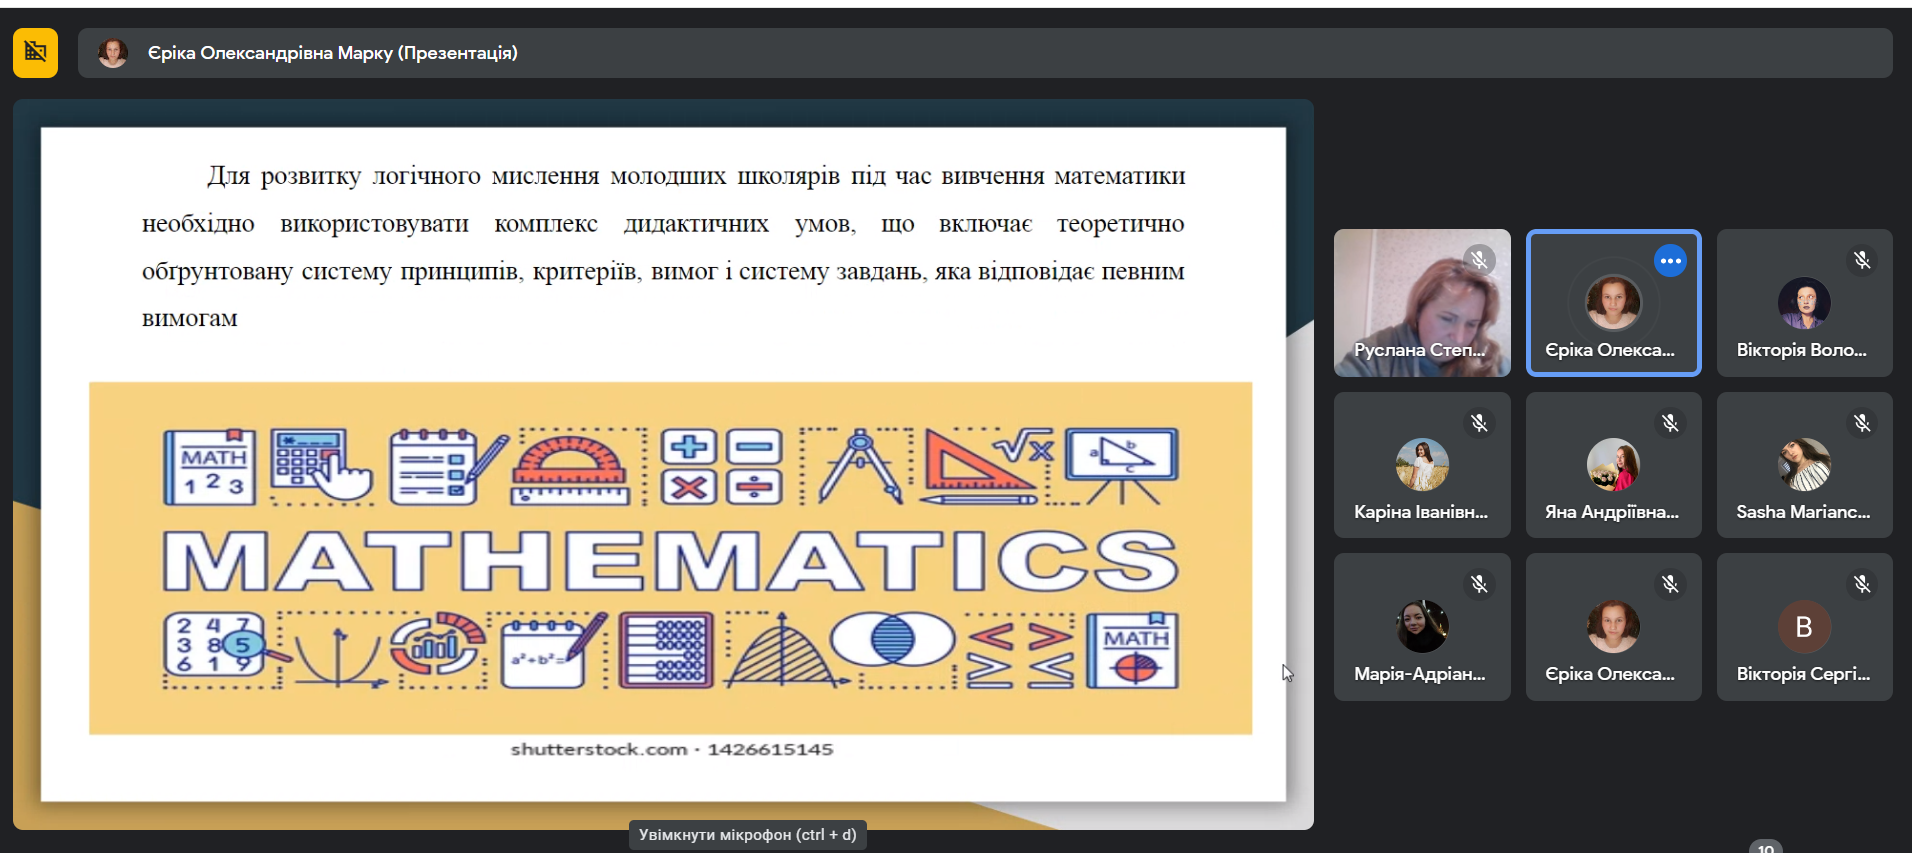Click the yellow presentation-off icon in top bar
This screenshot has width=1912, height=853.
pyautogui.click(x=35, y=52)
